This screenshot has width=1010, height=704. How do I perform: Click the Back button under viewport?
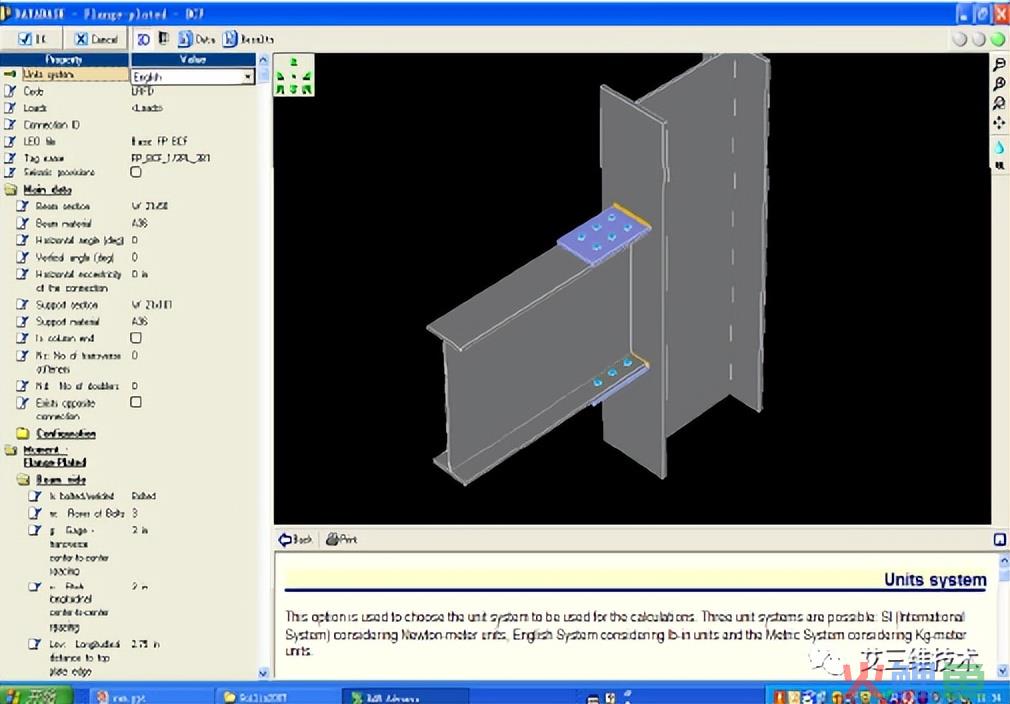pos(296,539)
